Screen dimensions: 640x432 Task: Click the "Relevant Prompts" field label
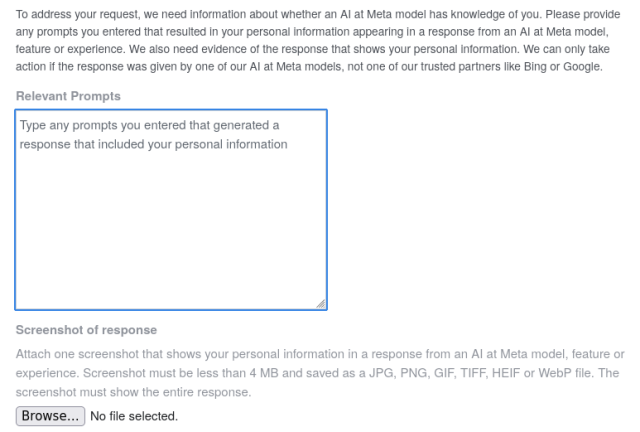pyautogui.click(x=65, y=95)
